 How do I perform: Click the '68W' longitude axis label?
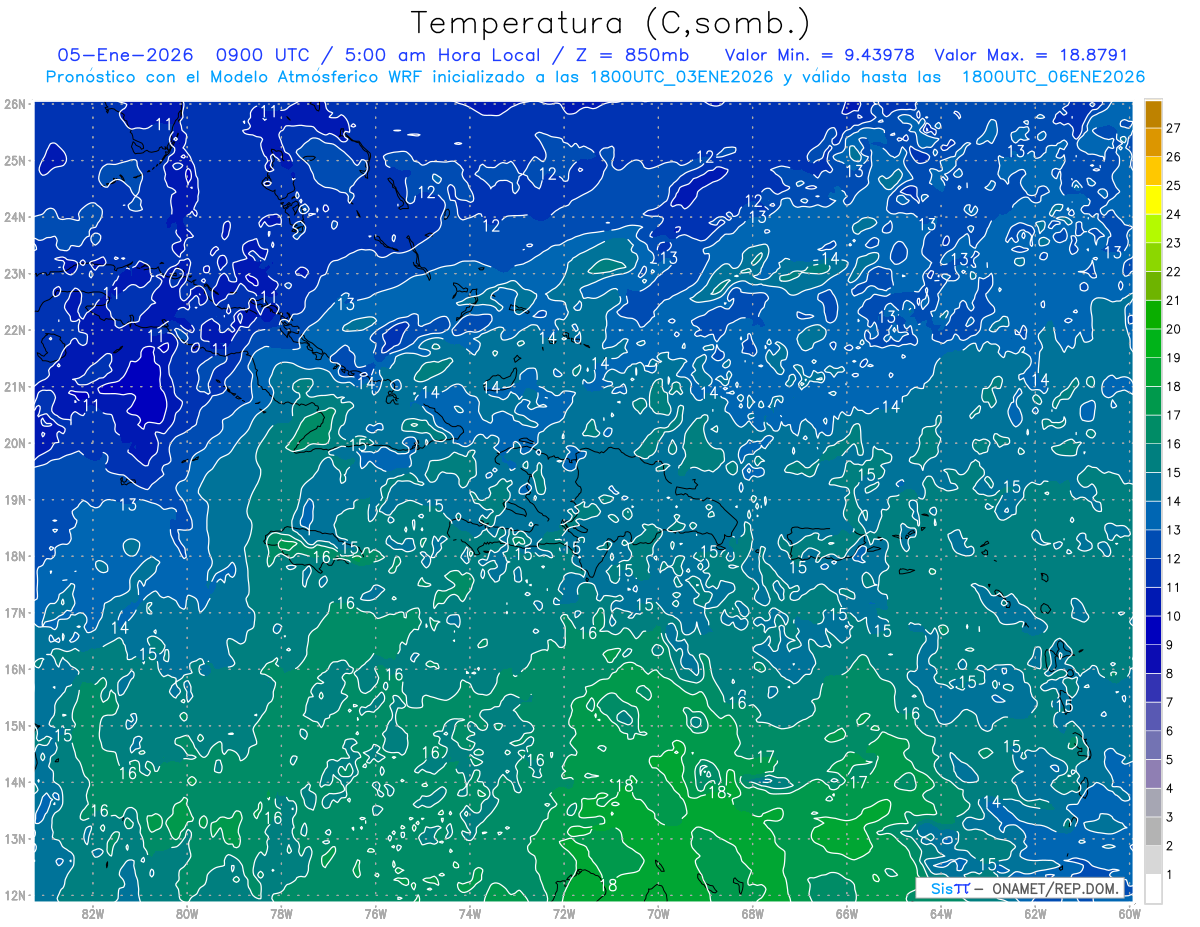pyautogui.click(x=752, y=913)
